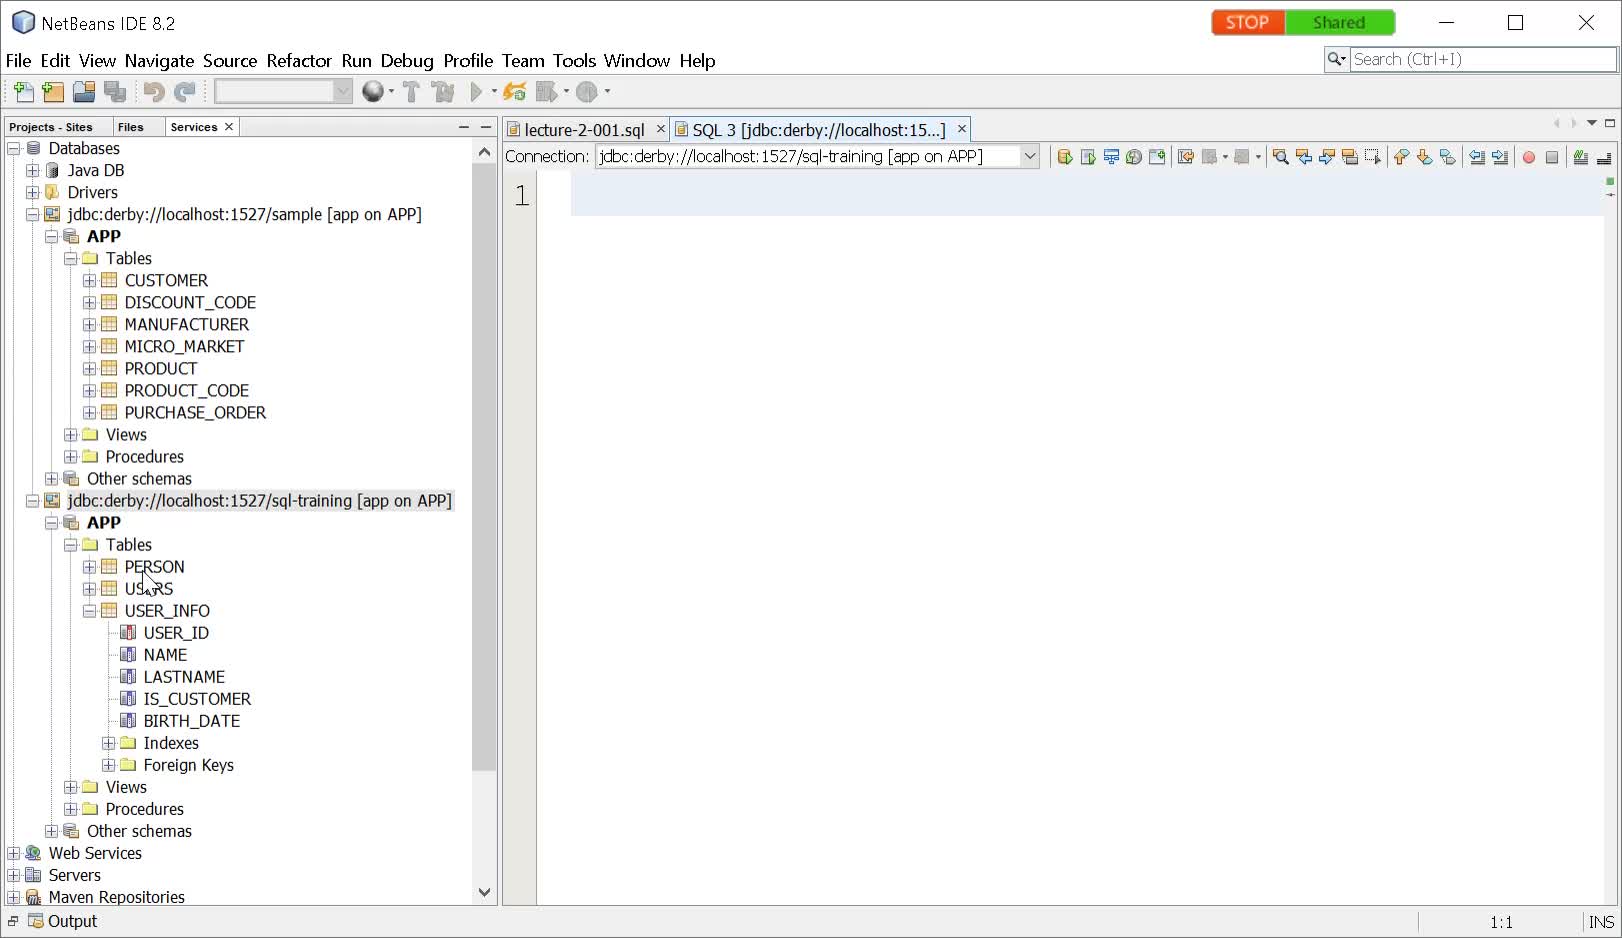Expand the CUSTOMER table node
Screen dimensions: 1622x938
(90, 280)
